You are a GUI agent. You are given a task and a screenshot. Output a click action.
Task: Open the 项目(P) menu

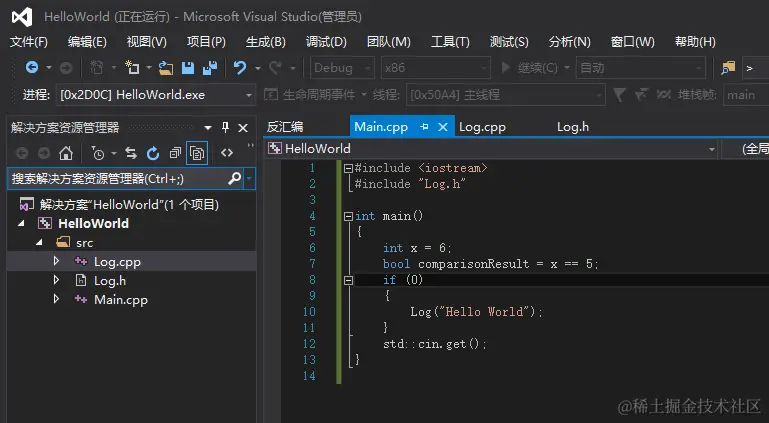[x=206, y=42]
